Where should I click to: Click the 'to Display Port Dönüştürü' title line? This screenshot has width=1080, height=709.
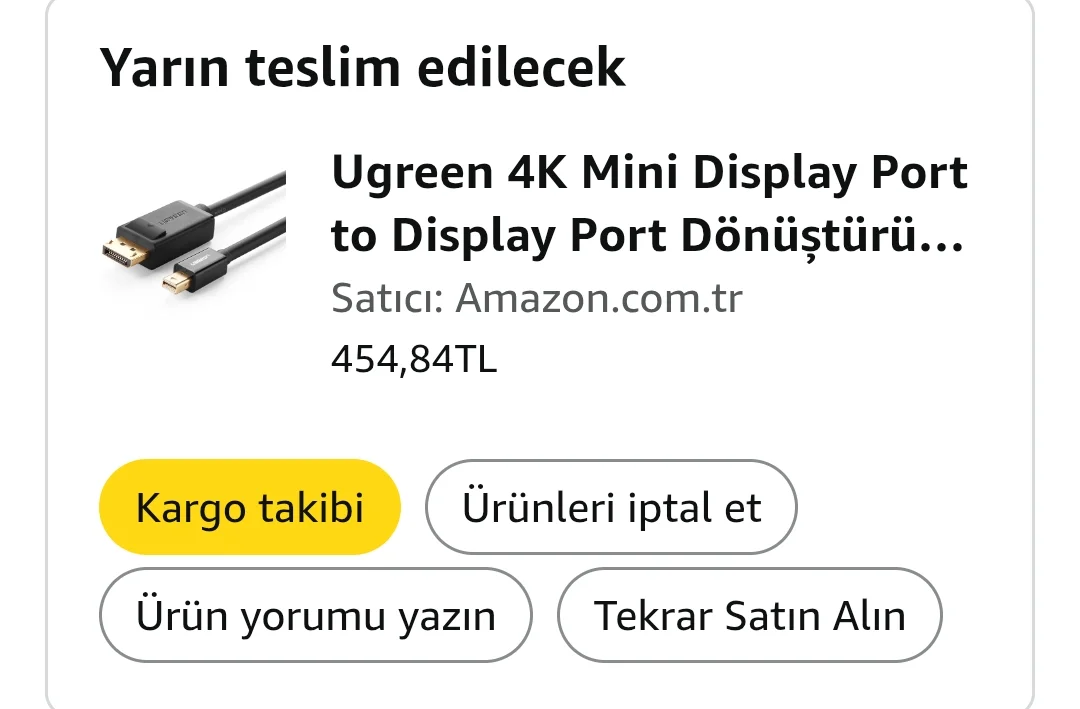click(647, 236)
